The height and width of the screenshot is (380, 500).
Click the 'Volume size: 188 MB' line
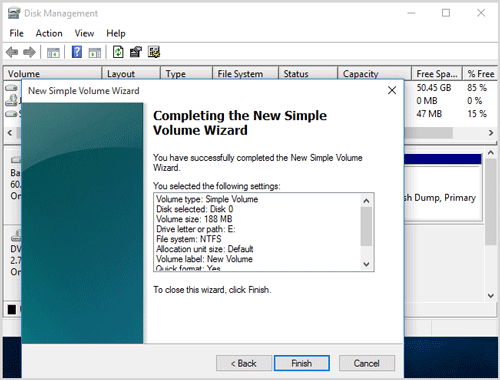tap(194, 219)
